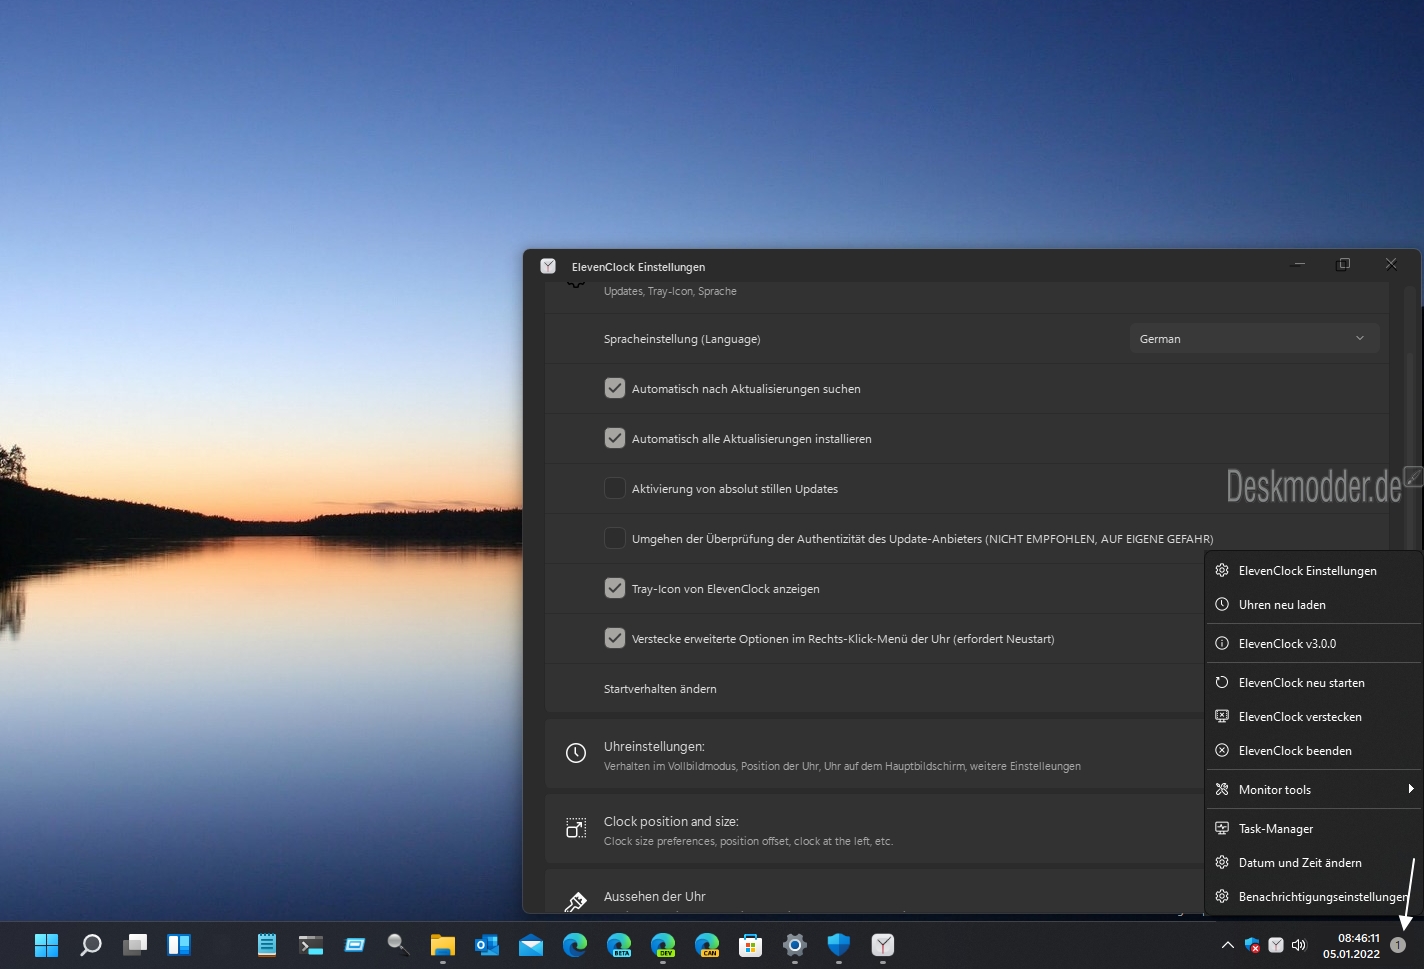Open the 'Monitor tools' submenu

pyautogui.click(x=1313, y=790)
